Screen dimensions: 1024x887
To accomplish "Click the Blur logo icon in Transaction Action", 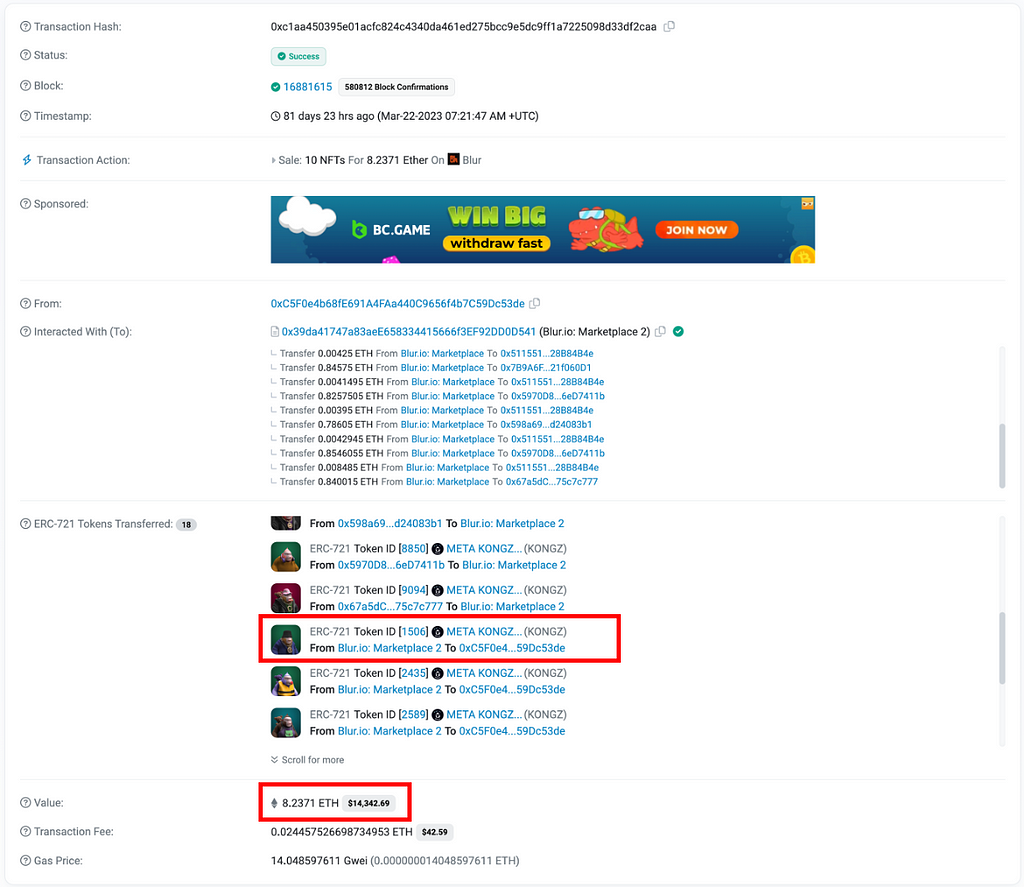I will click(453, 159).
